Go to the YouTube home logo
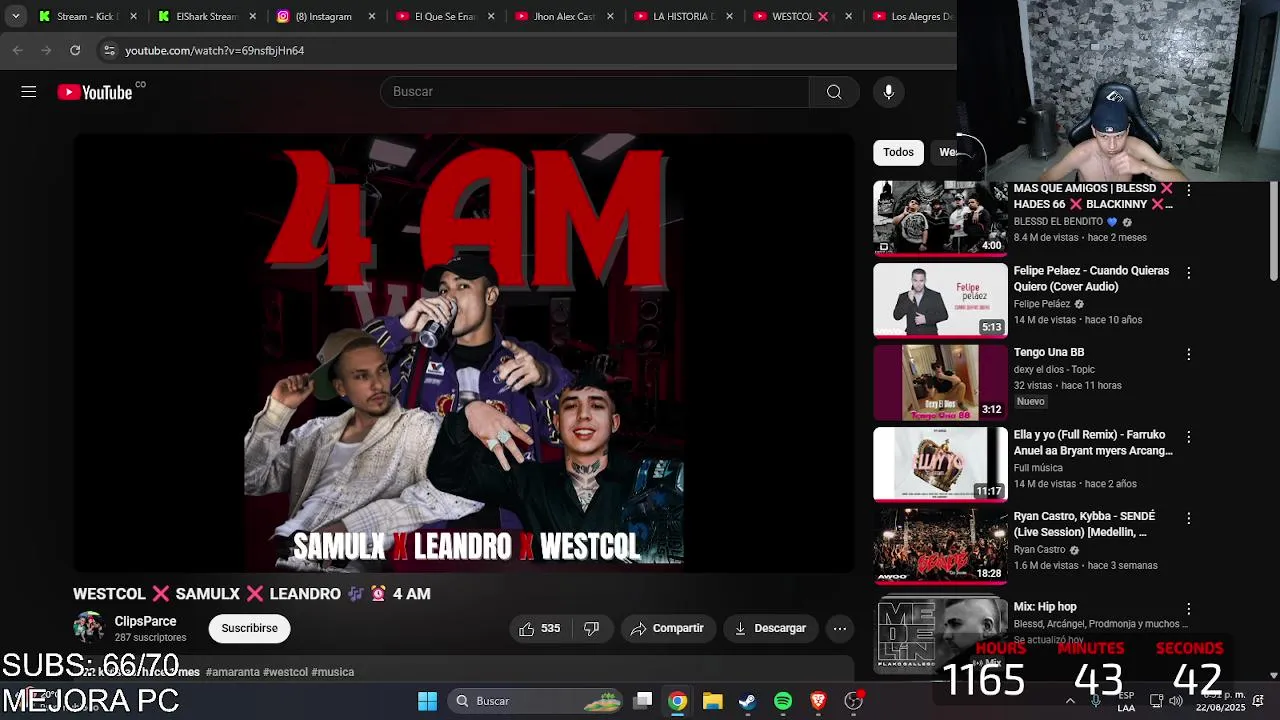This screenshot has height=720, width=1280. click(95, 92)
